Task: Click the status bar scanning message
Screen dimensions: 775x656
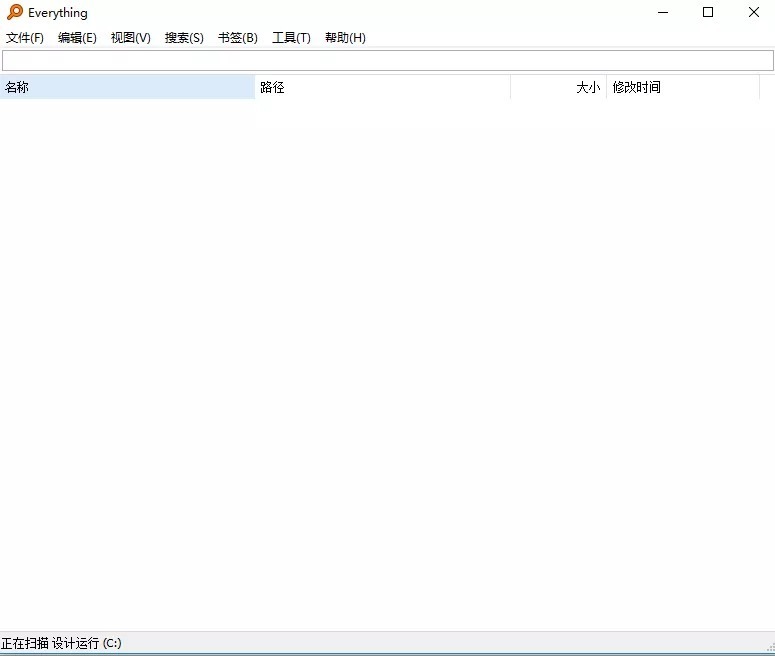Action: pyautogui.click(x=62, y=643)
